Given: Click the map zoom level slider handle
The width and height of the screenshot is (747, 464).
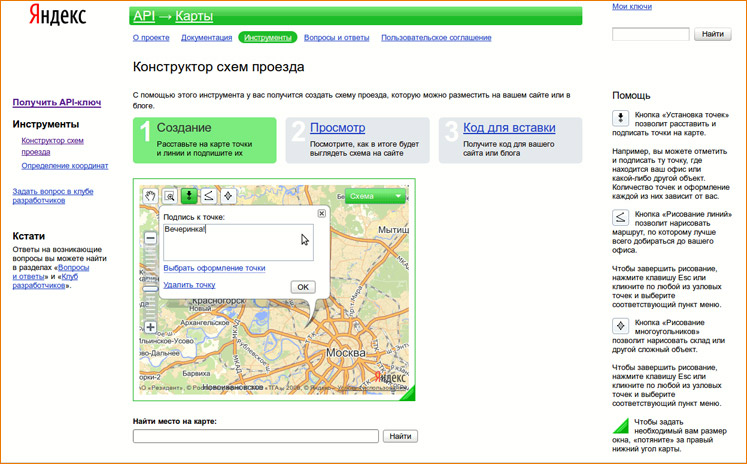Looking at the screenshot, I should 151,289.
